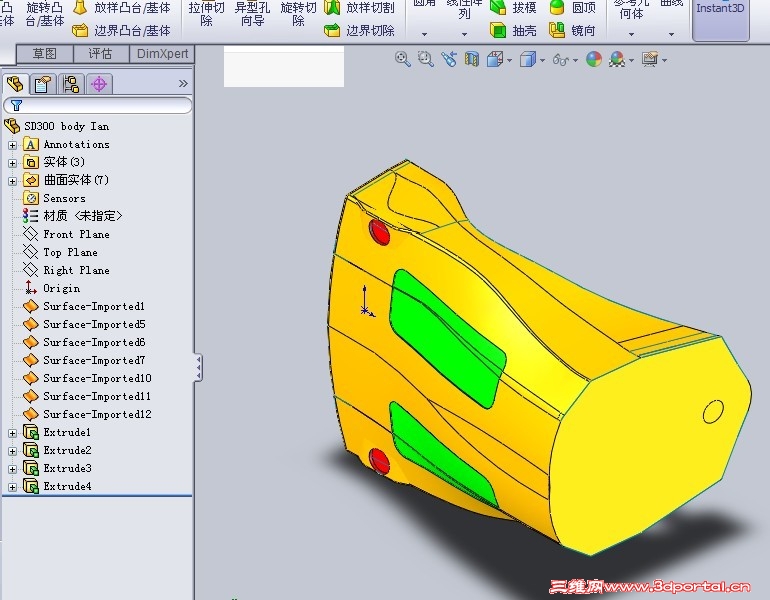
Task: Open the DimXpertManager tab icon
Action: [99, 84]
